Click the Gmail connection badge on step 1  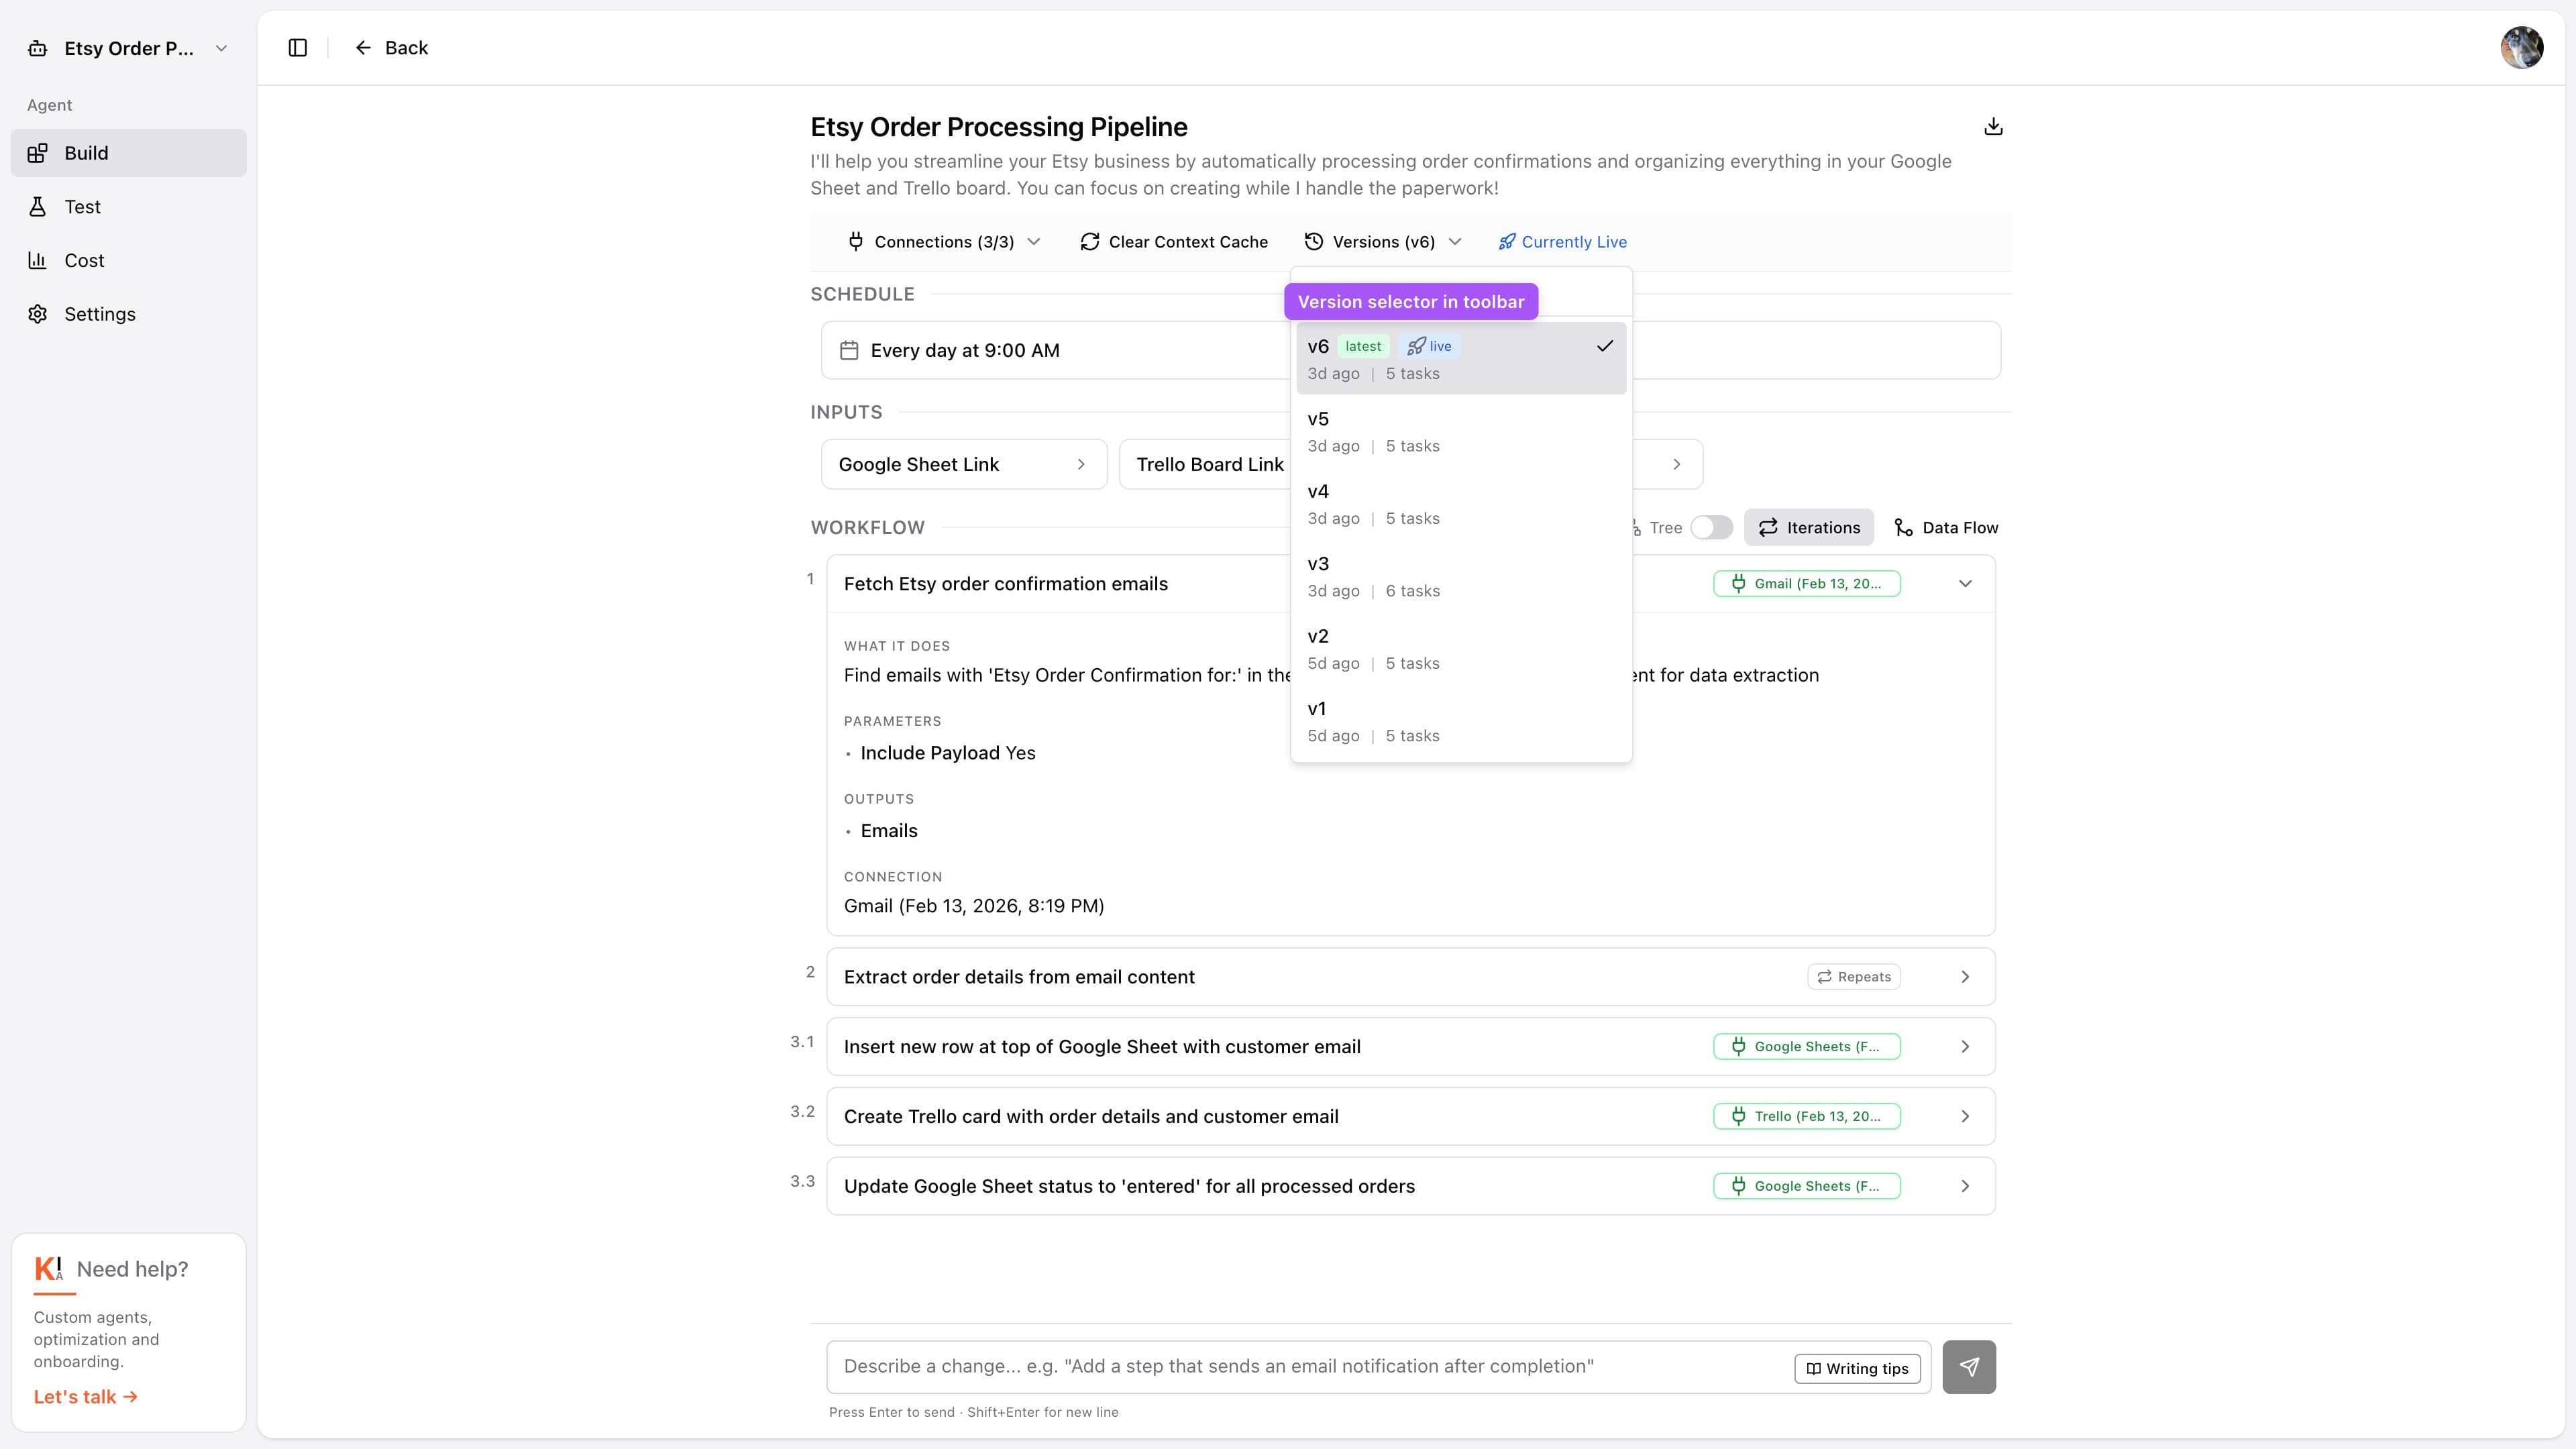point(1806,583)
